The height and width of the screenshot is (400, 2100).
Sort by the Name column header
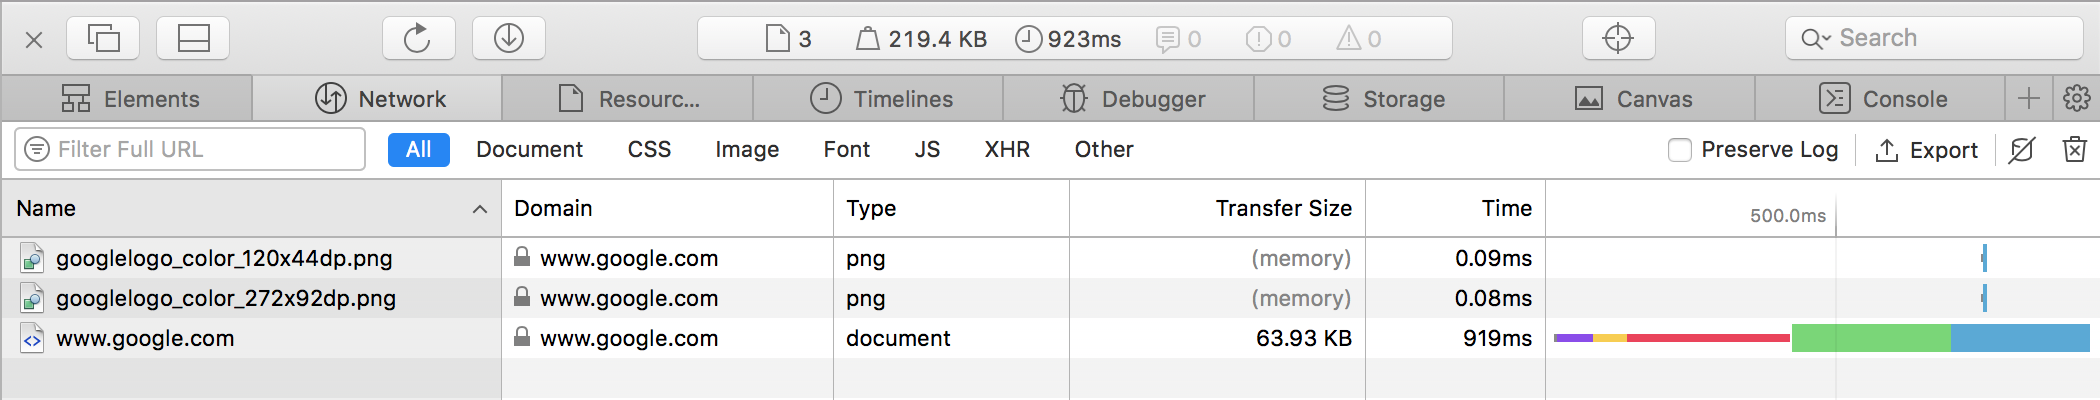(x=251, y=208)
